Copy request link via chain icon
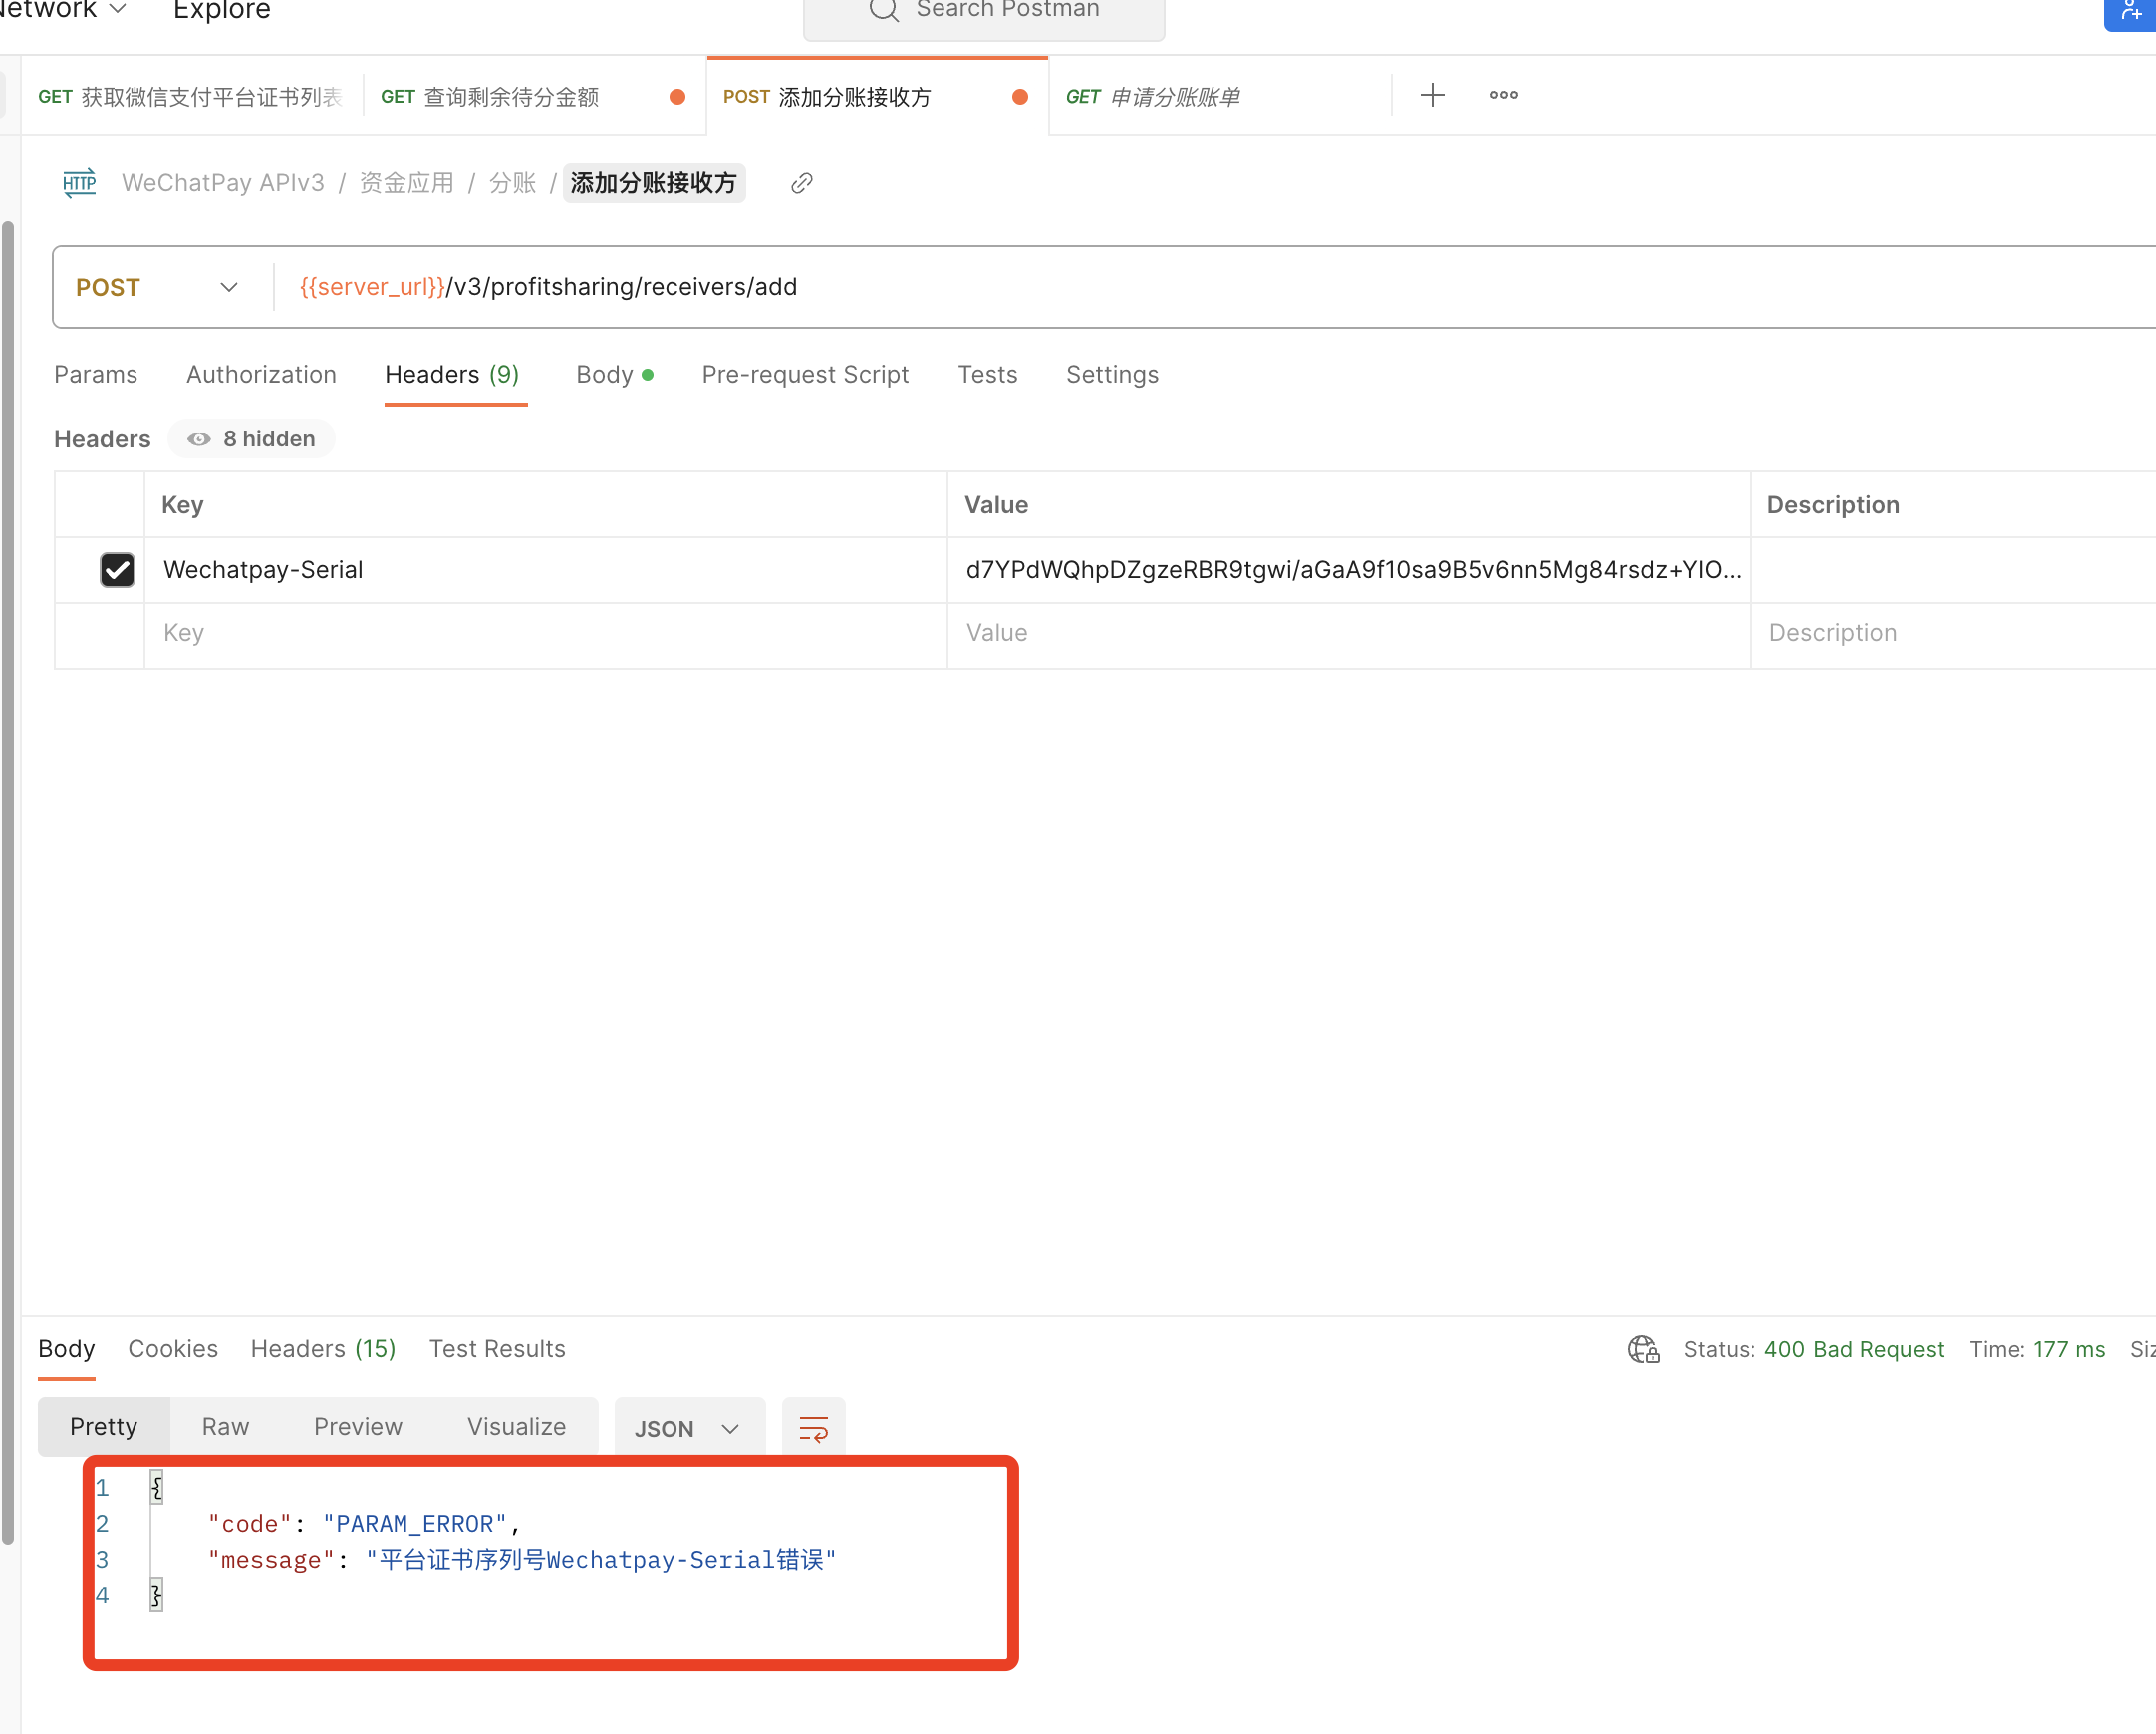The width and height of the screenshot is (2156, 1734). pyautogui.click(x=801, y=184)
